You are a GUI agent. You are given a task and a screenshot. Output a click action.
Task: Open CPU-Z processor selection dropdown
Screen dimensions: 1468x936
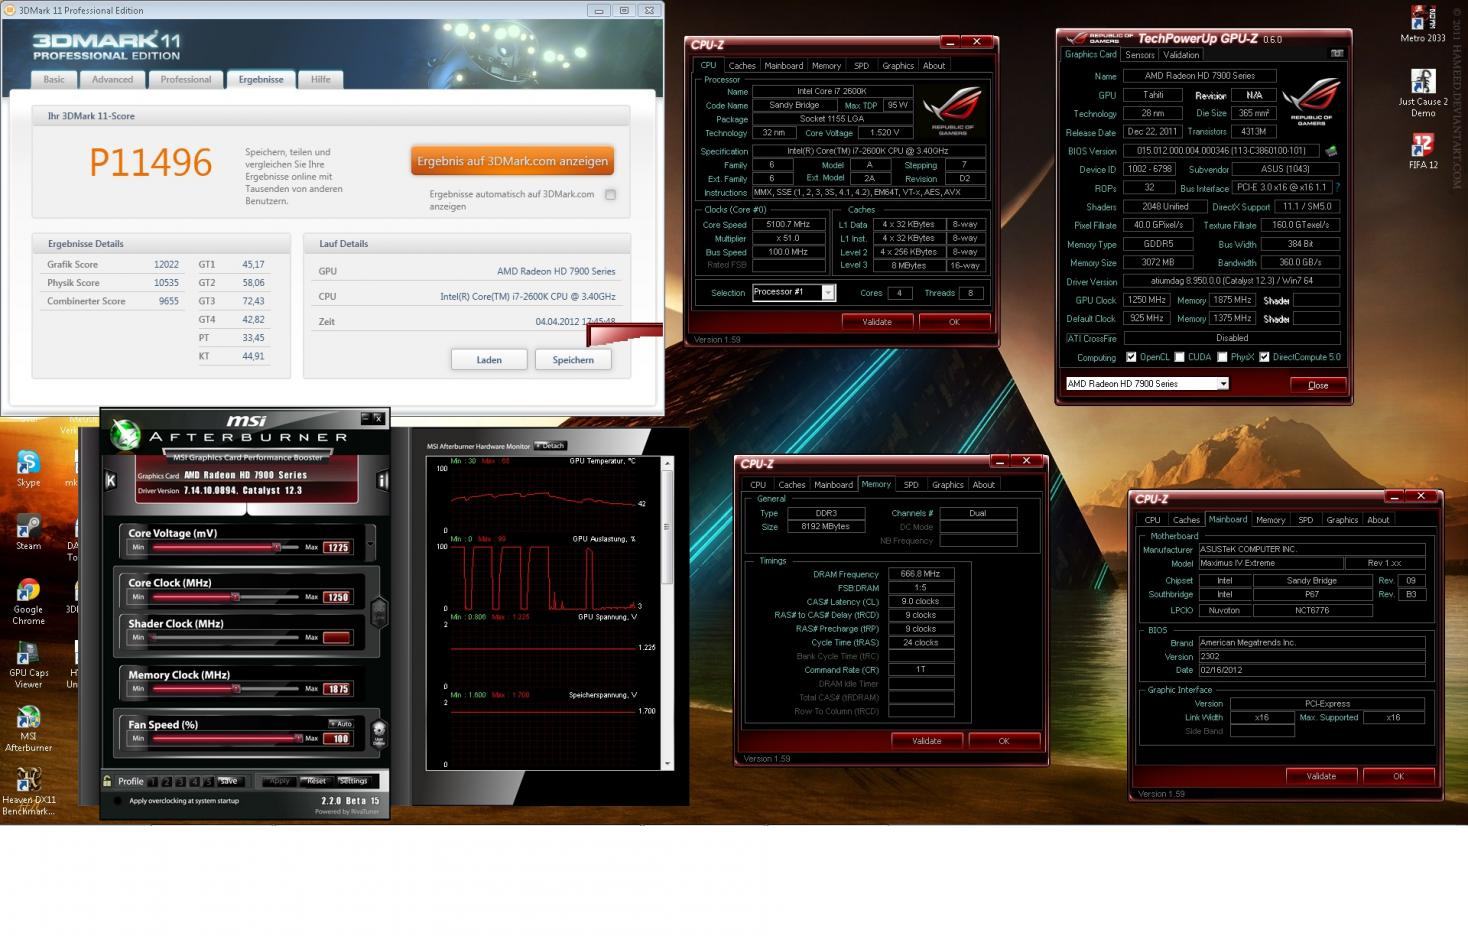pyautogui.click(x=828, y=293)
